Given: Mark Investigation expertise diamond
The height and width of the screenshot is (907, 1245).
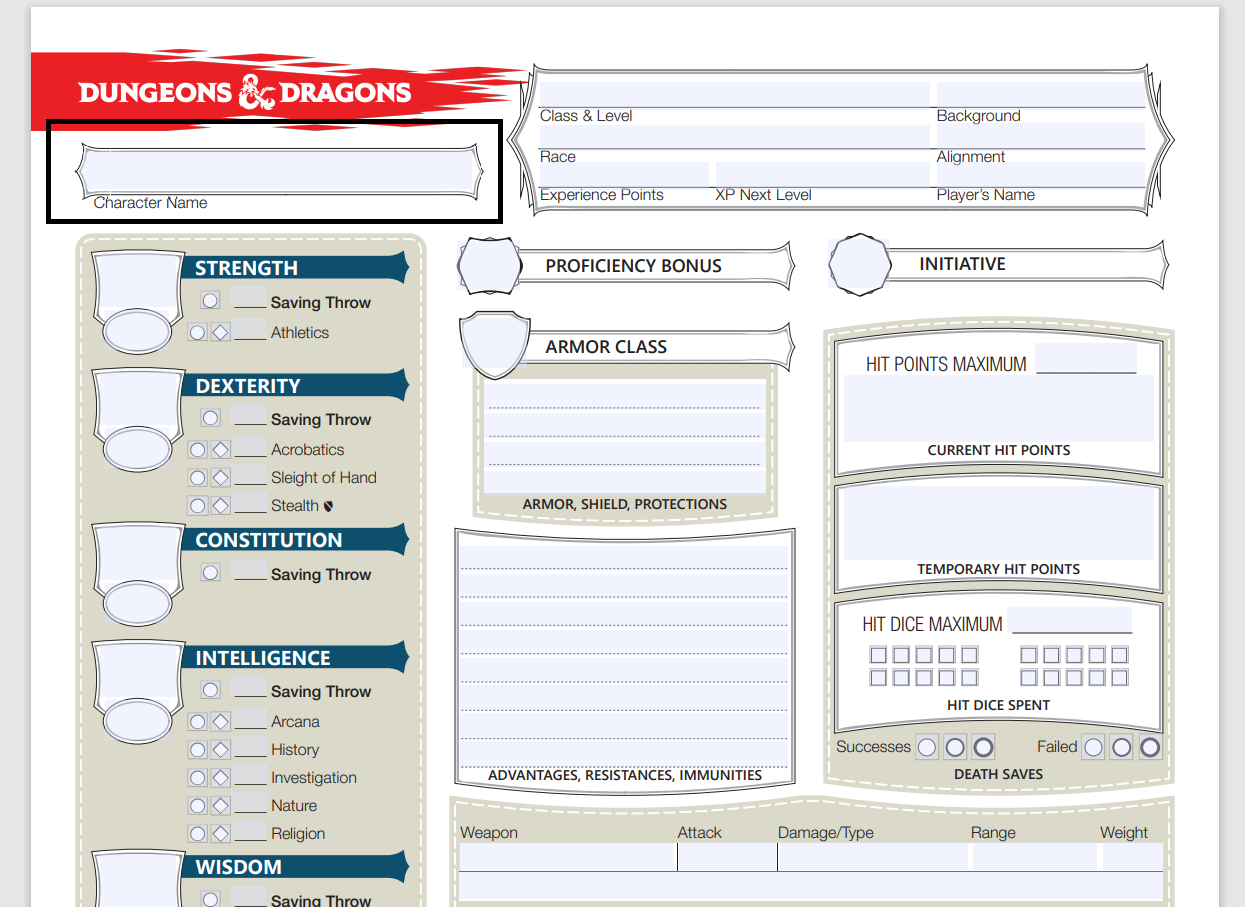Looking at the screenshot, I should tap(221, 778).
